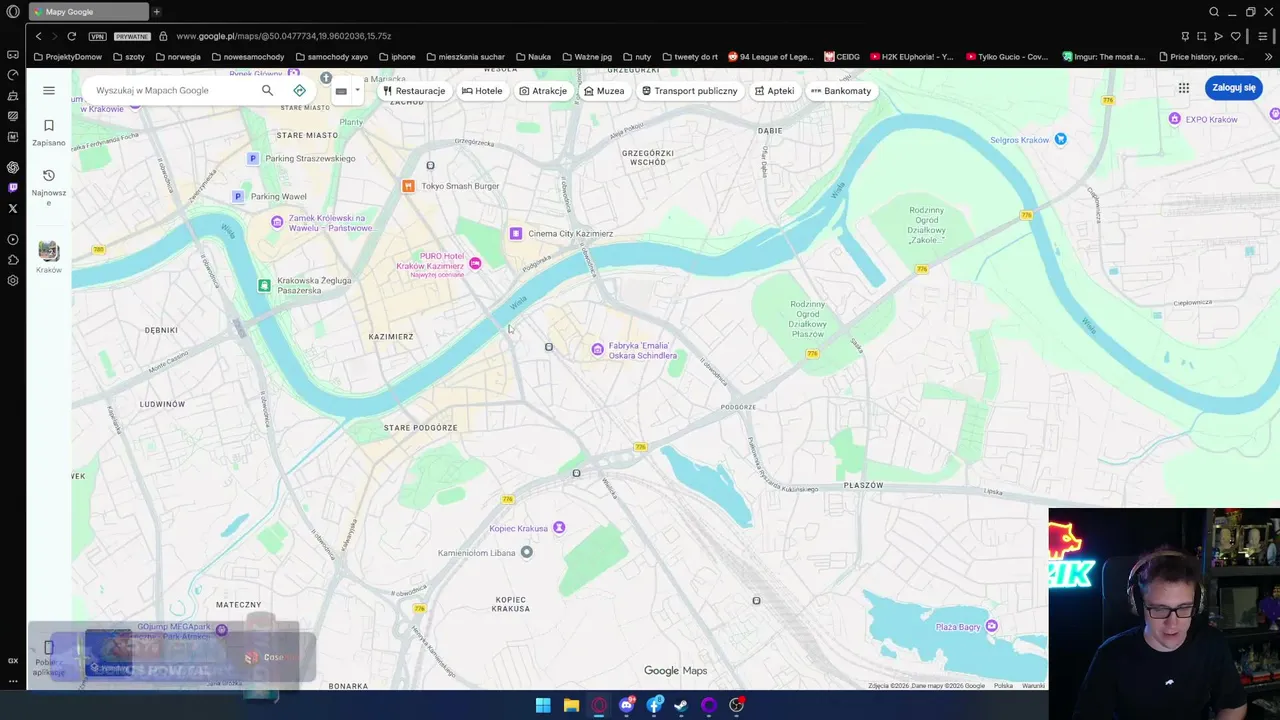
Task: Reload the current page
Action: pos(71,36)
